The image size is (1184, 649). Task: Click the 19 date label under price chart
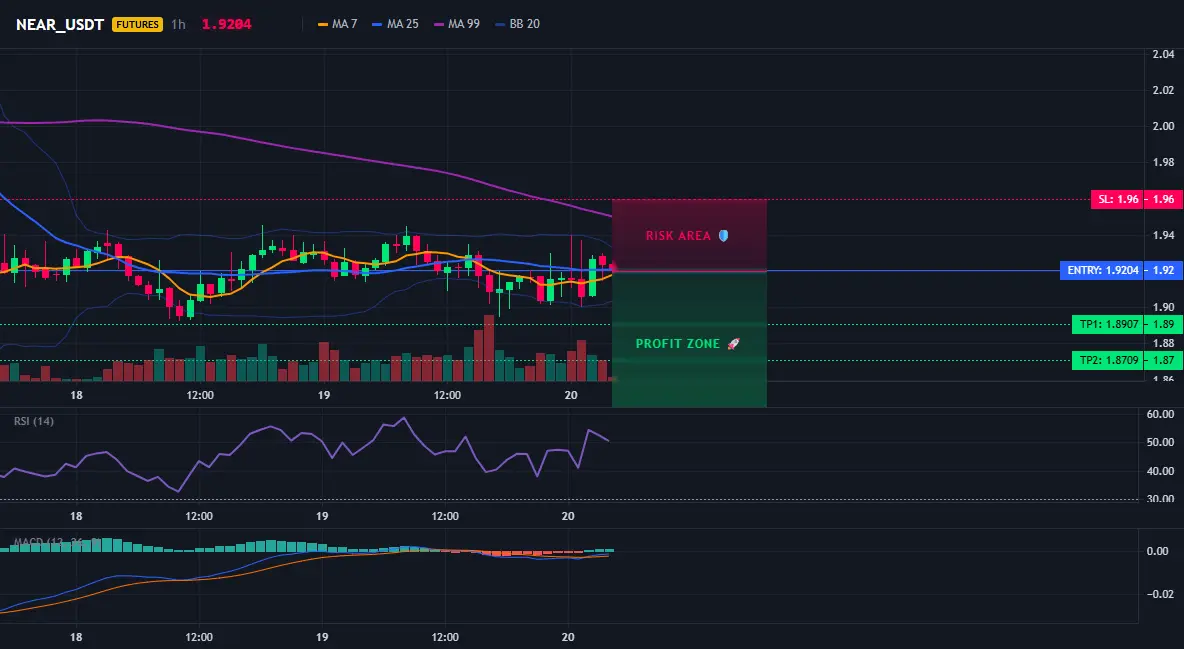pos(324,395)
